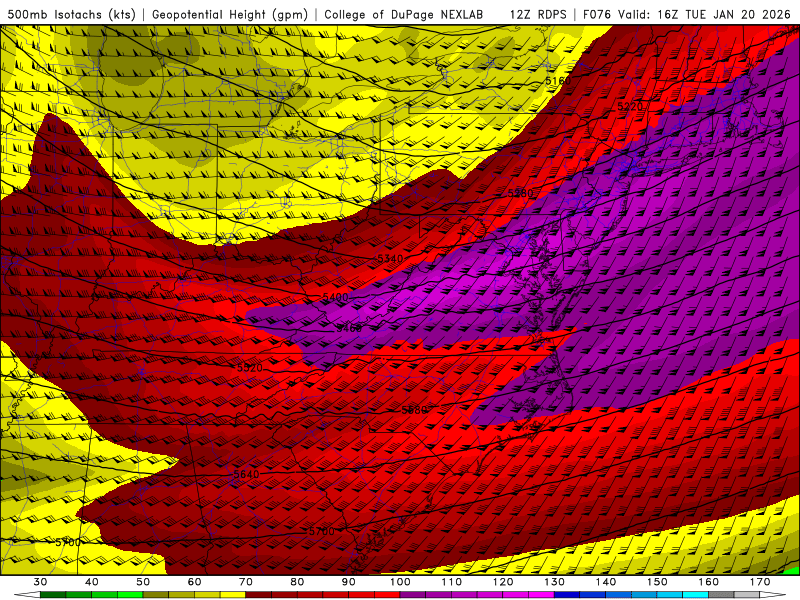800x600 pixels.
Task: Click the 160 value on the color scale
Action: [709, 582]
